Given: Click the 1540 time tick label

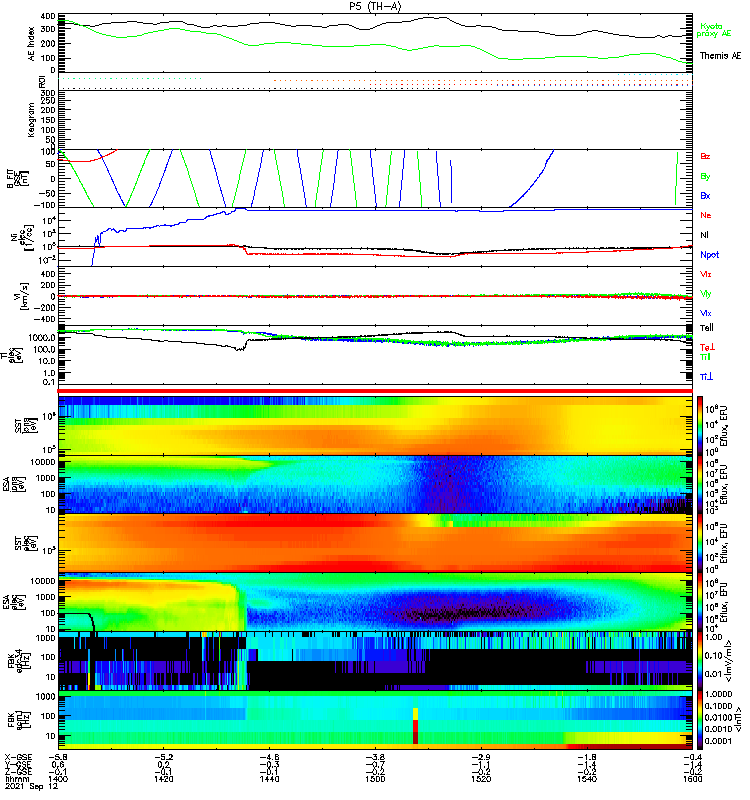Looking at the screenshot, I should pos(587,779).
